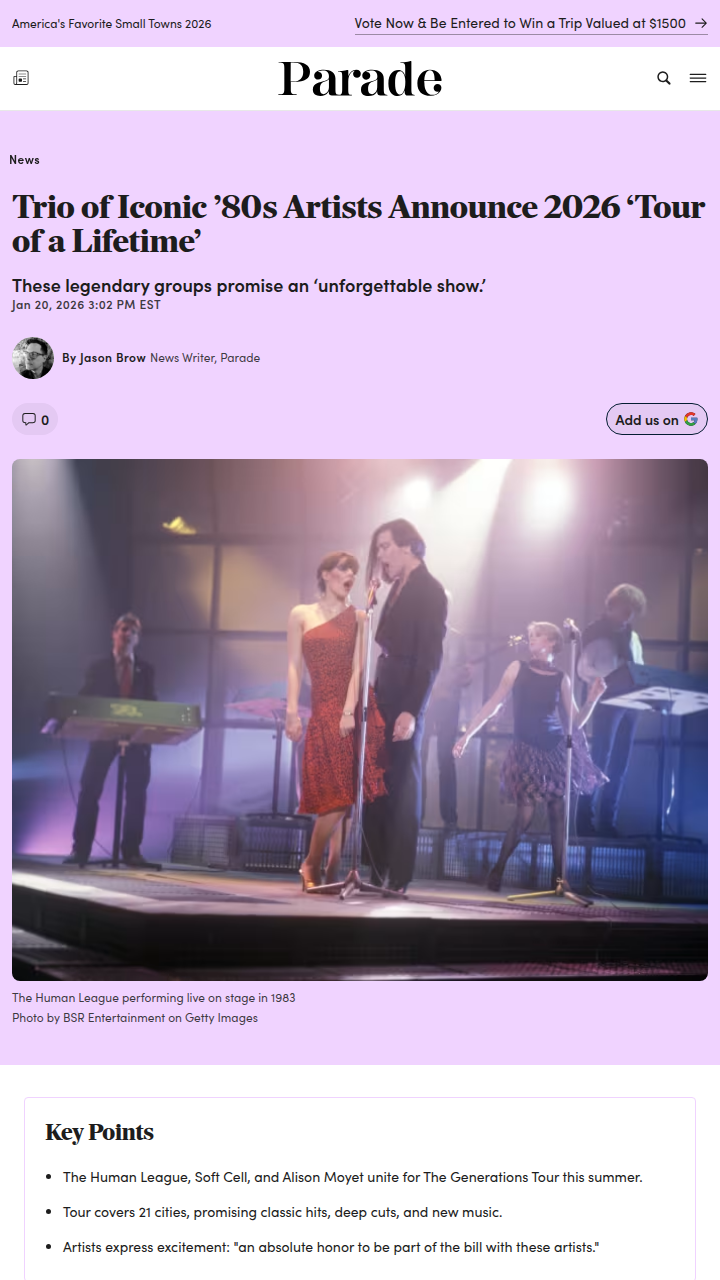Click Jason Brow's author avatar
This screenshot has height=1280, width=720.
pyautogui.click(x=33, y=358)
